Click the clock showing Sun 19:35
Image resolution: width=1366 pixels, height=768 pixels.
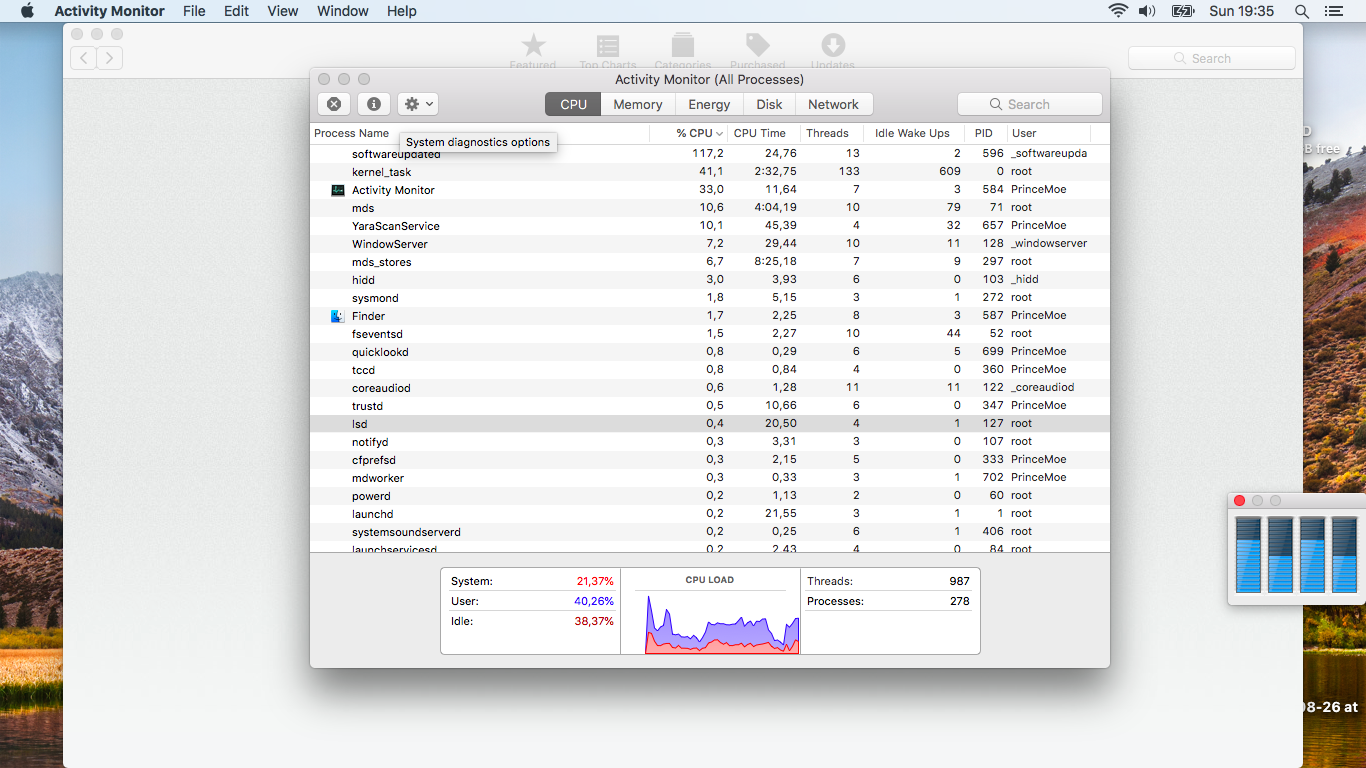pos(1242,11)
